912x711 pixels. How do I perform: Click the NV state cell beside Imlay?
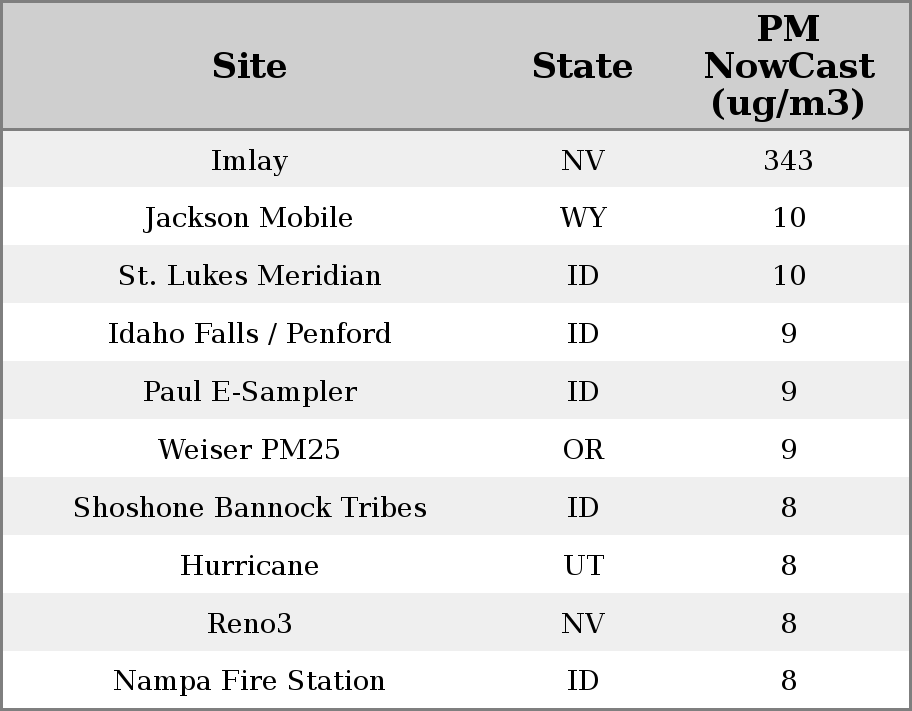[x=583, y=160]
